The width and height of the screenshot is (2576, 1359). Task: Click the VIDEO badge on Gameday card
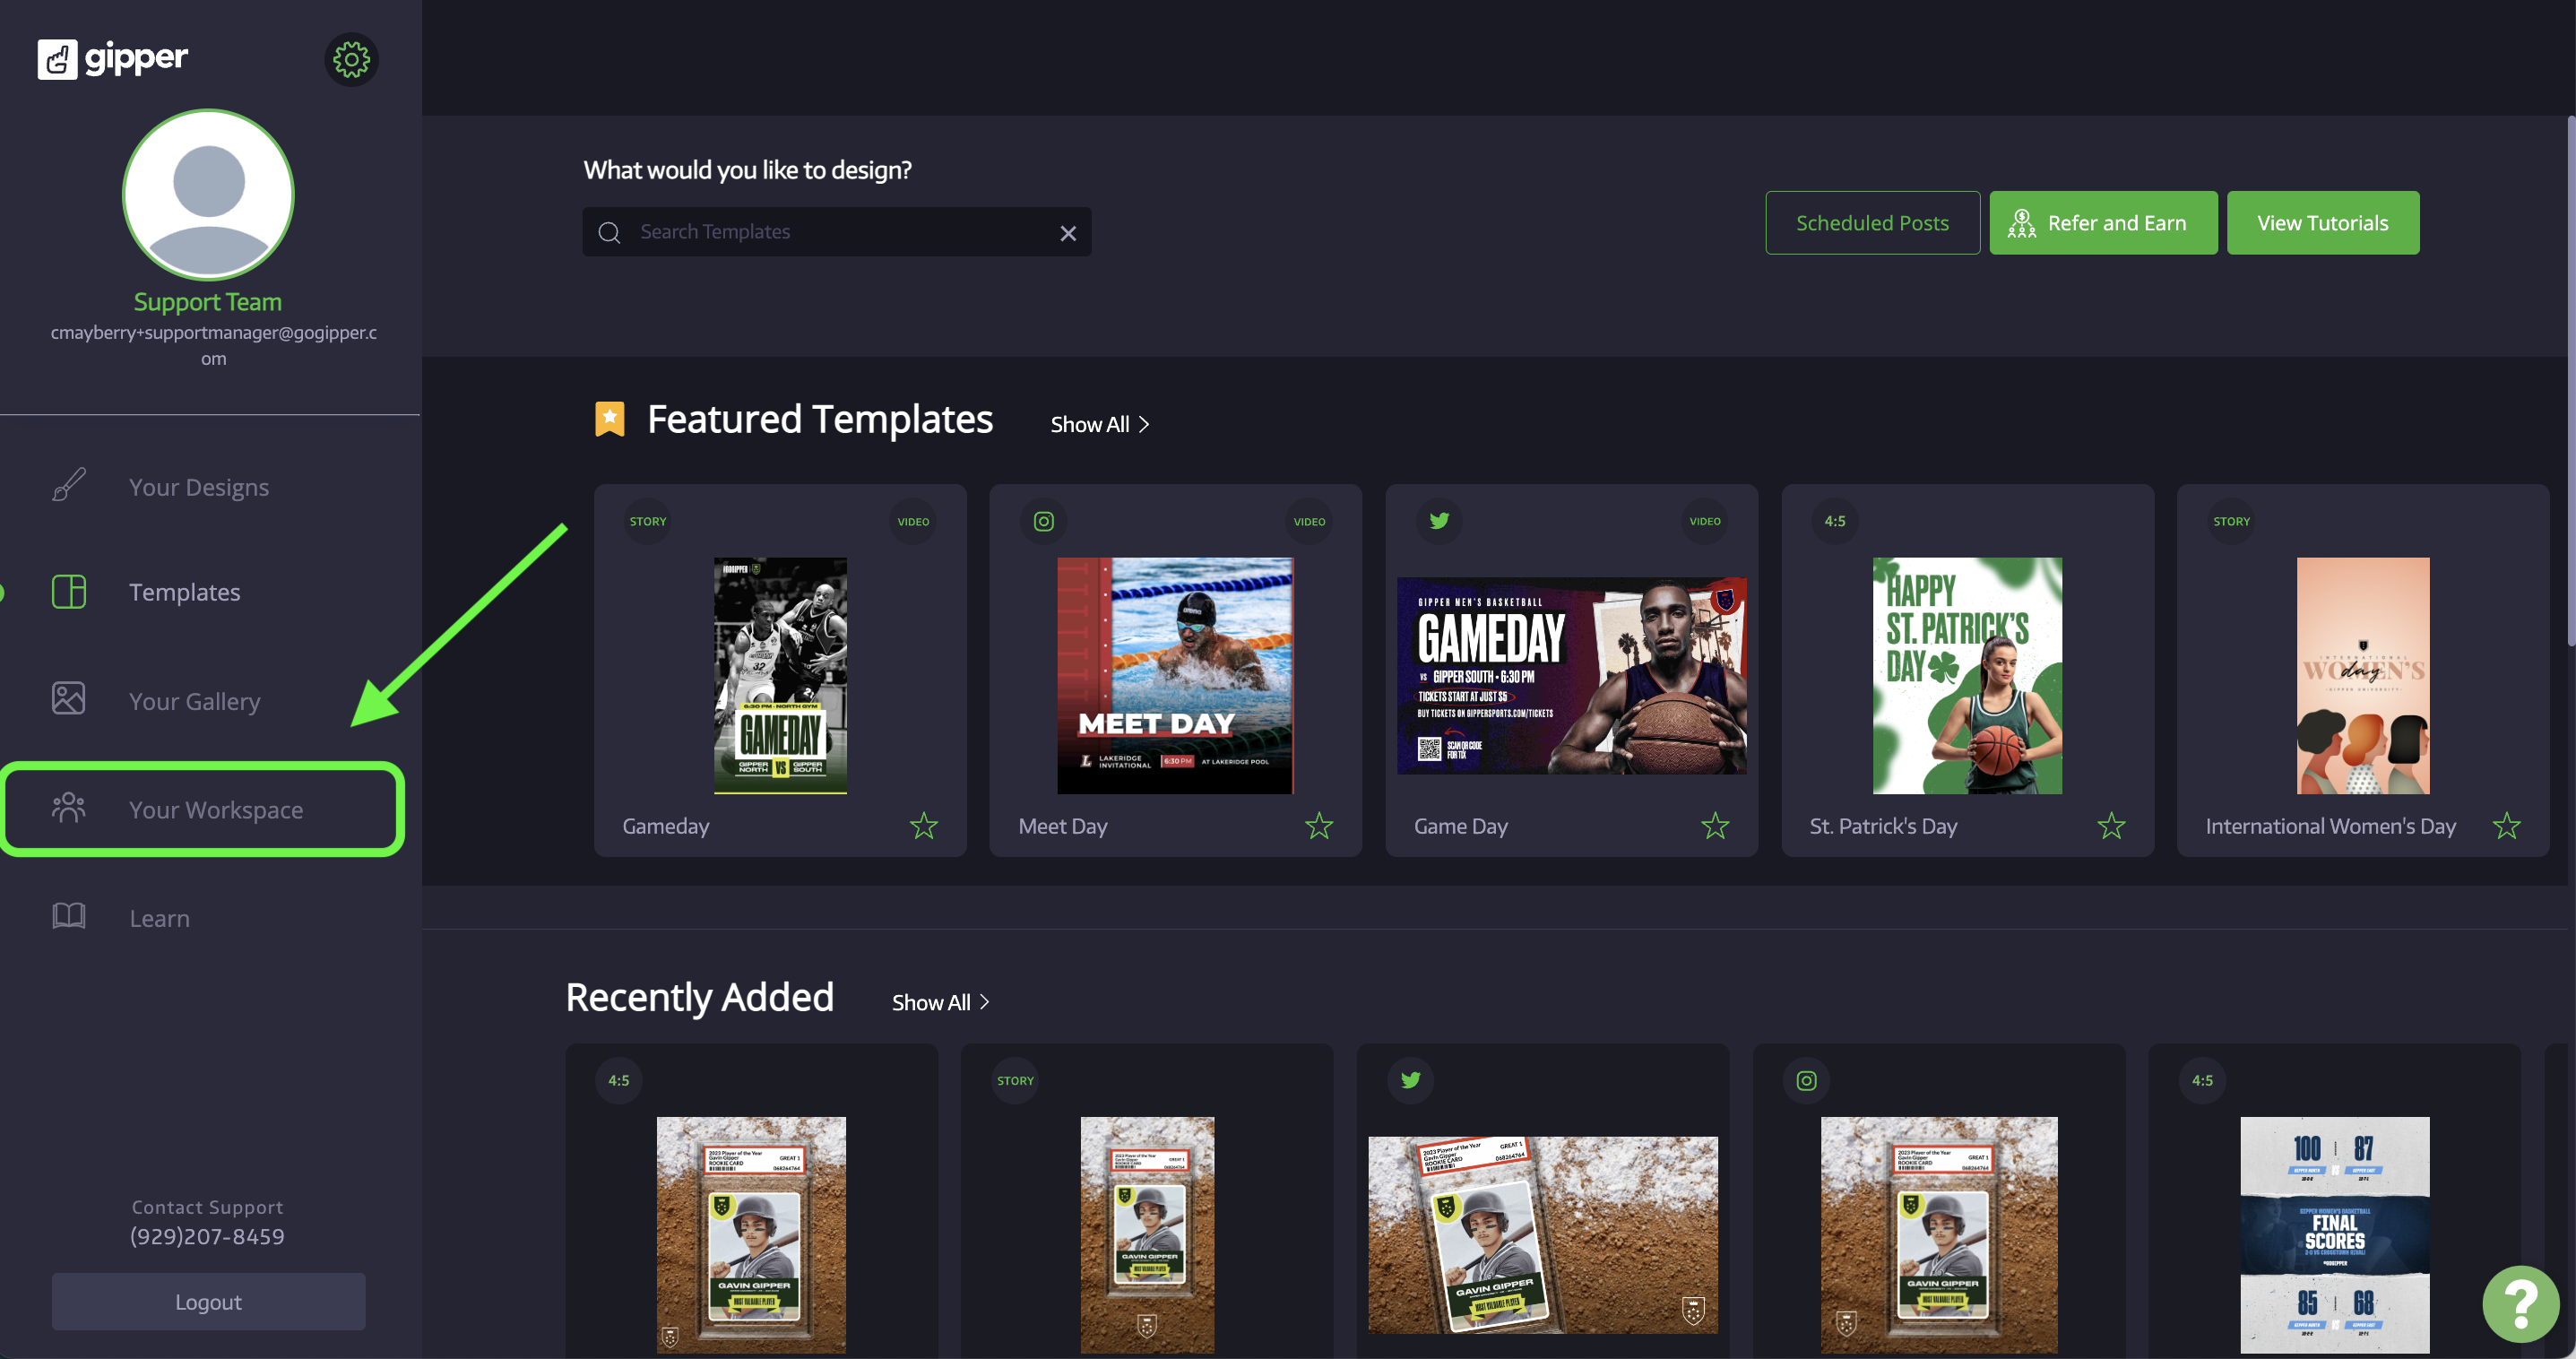tap(913, 521)
